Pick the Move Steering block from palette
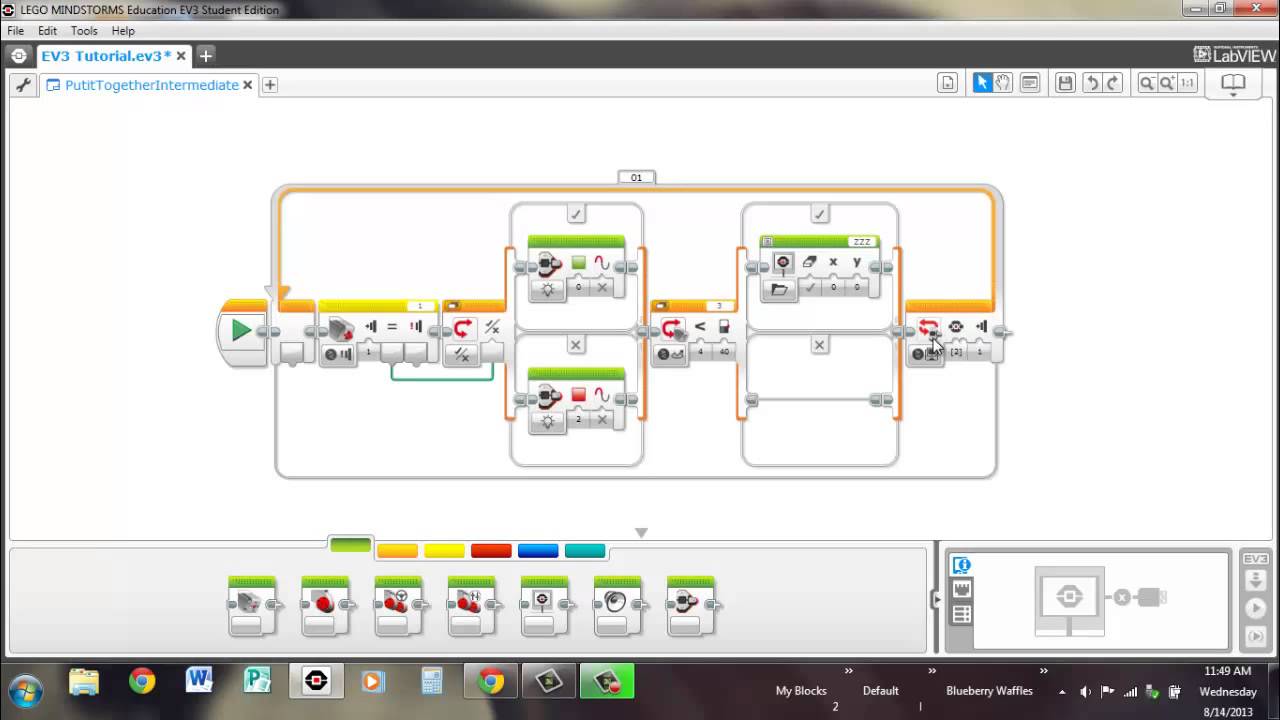Image resolution: width=1280 pixels, height=720 pixels. pyautogui.click(x=398, y=606)
